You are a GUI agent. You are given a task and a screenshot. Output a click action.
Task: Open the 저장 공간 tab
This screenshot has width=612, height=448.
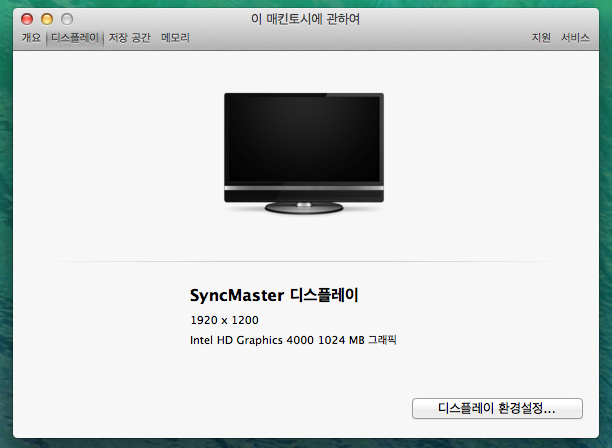tap(129, 38)
